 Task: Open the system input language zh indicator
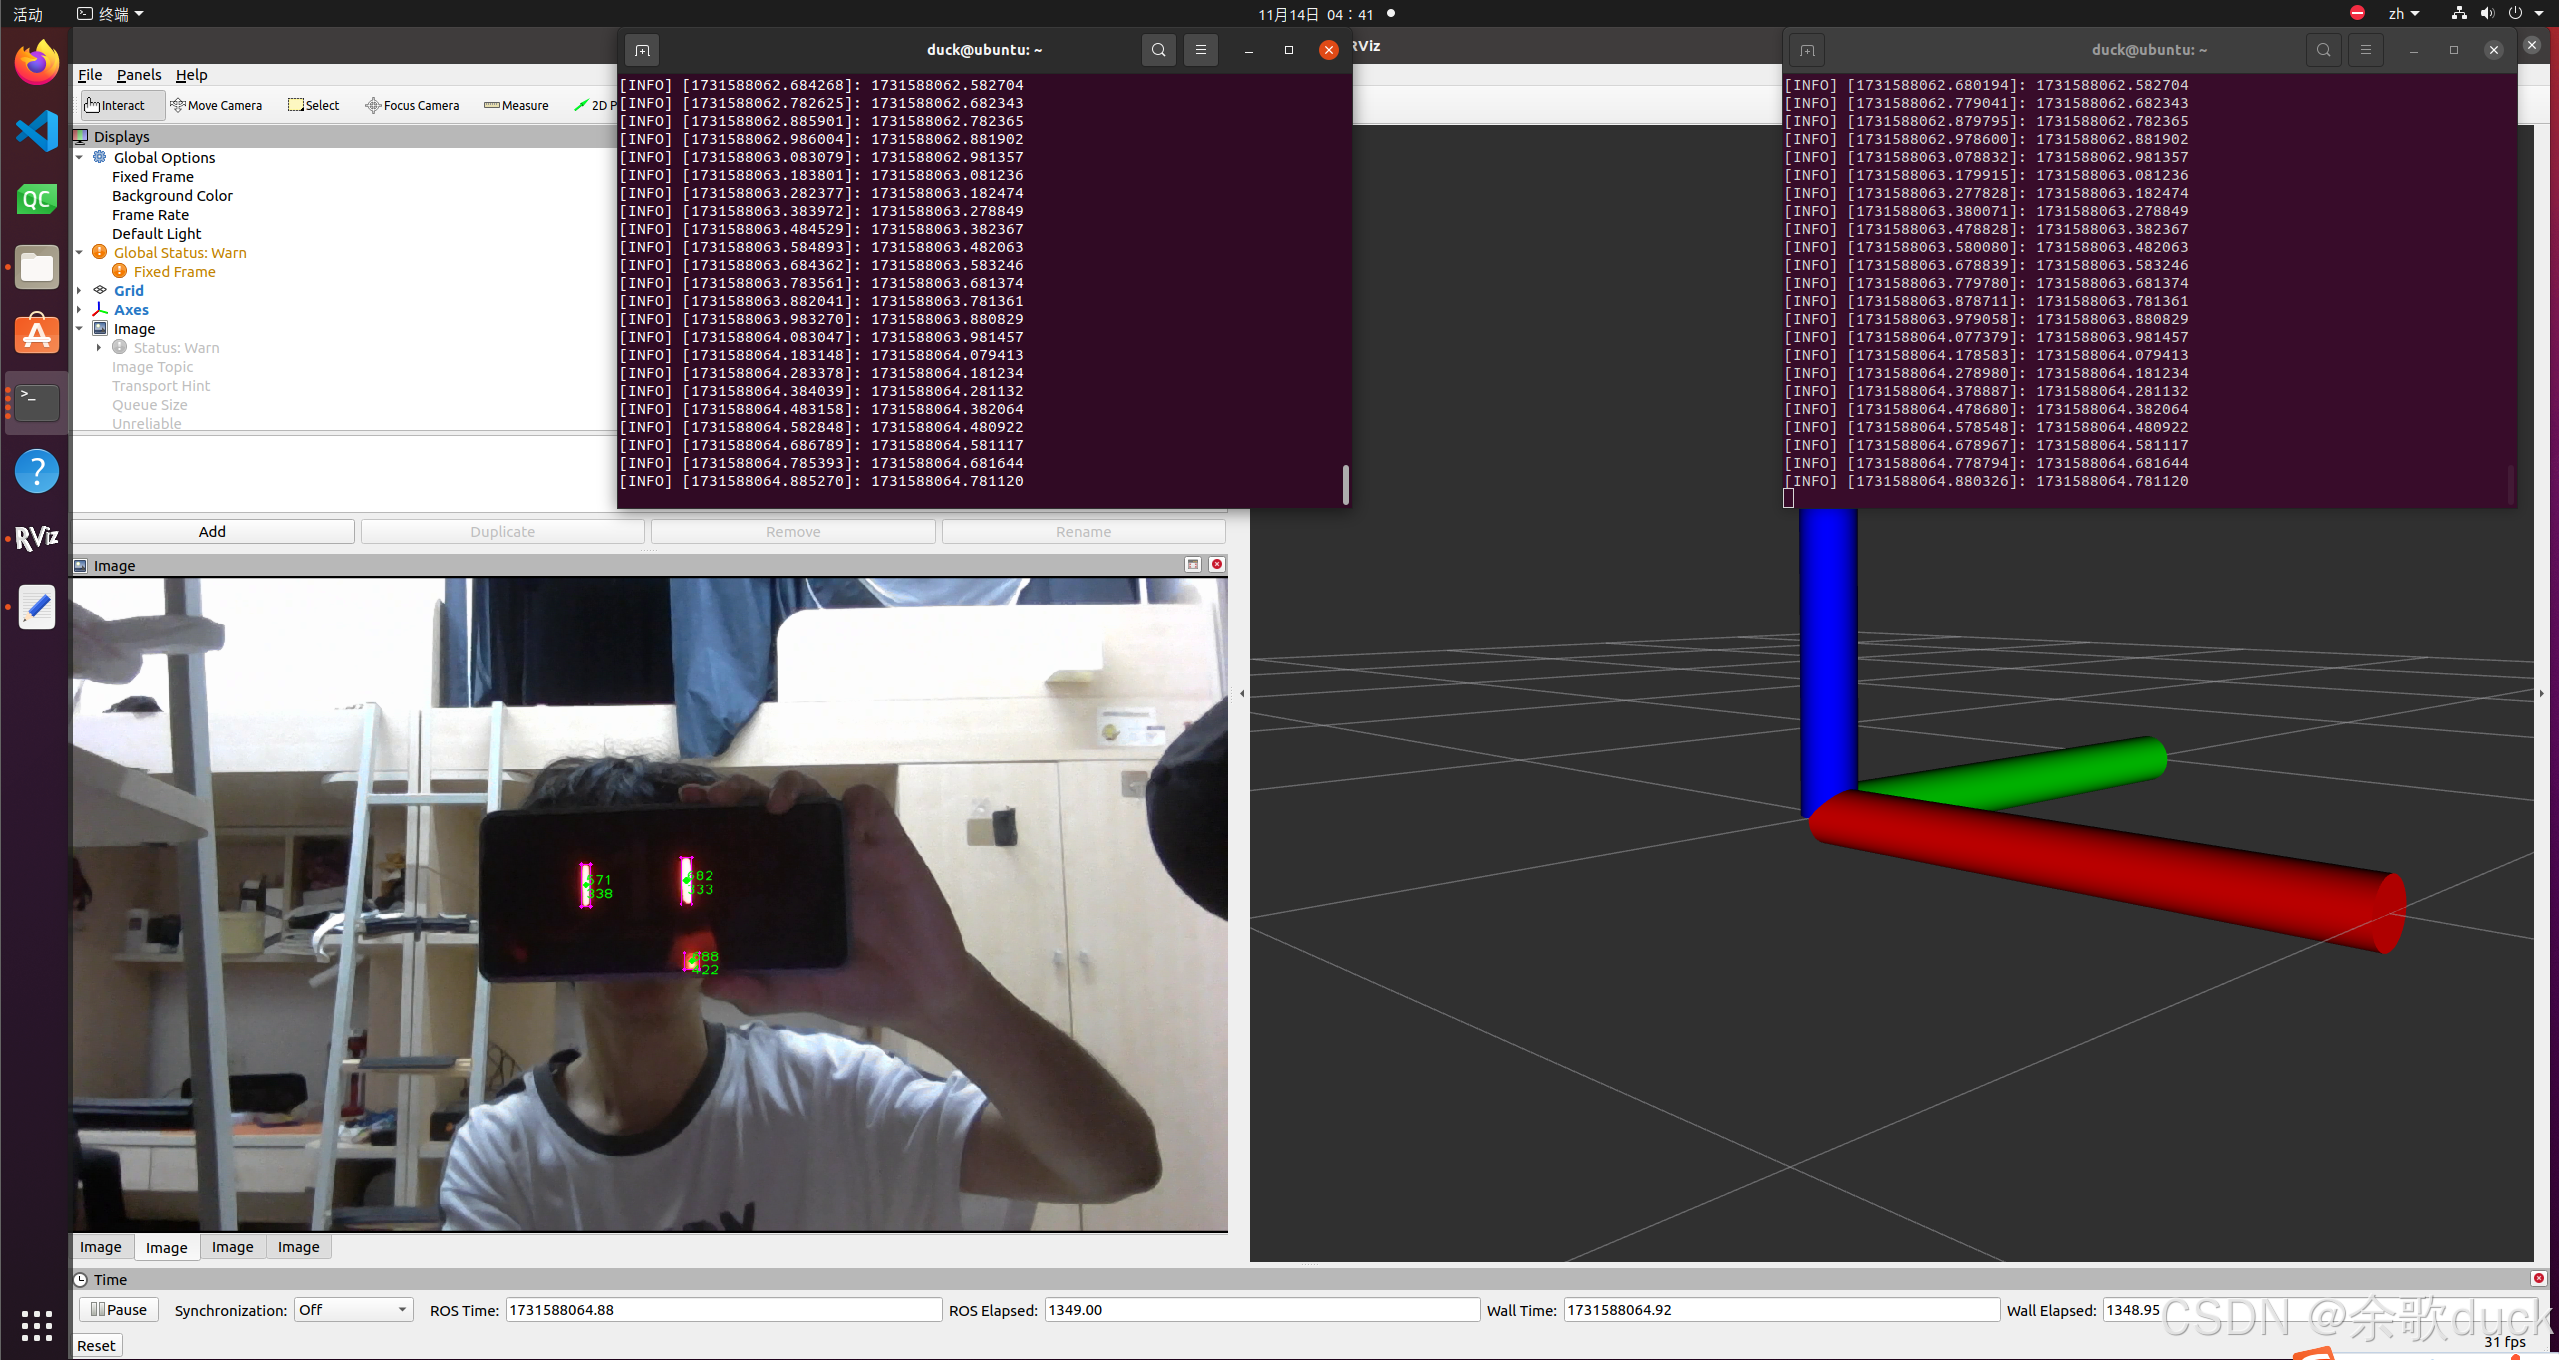(x=2402, y=14)
